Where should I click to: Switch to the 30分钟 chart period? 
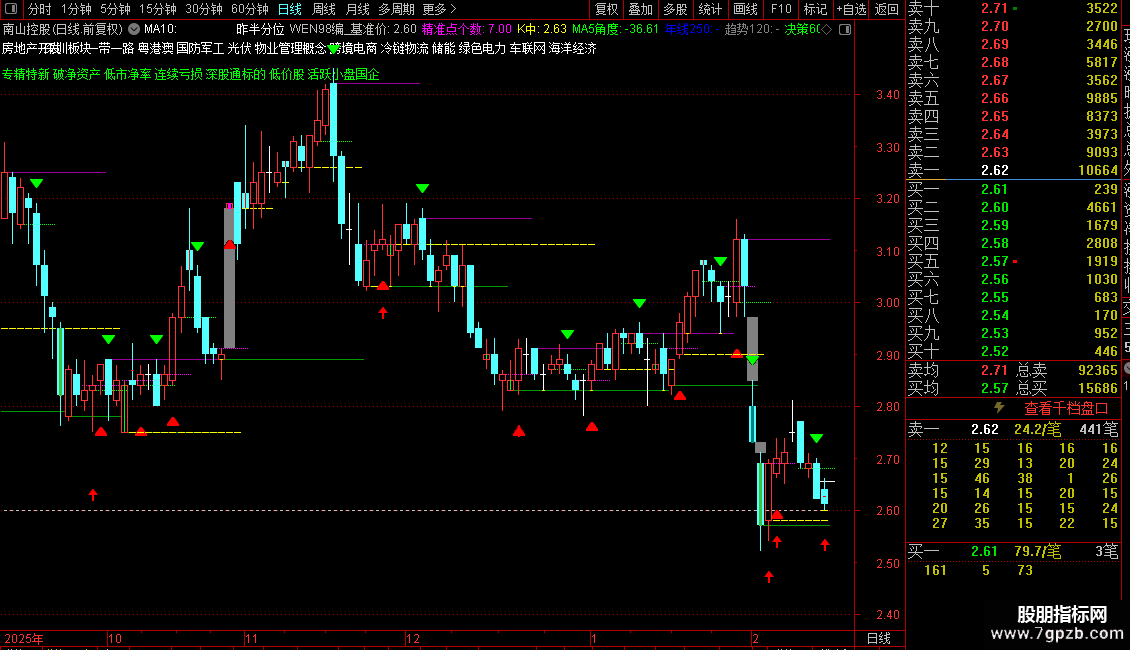[x=203, y=9]
